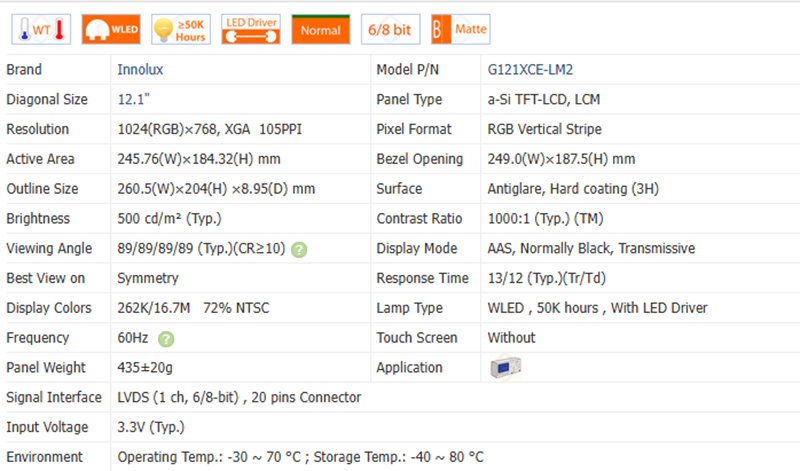The image size is (800, 471).
Task: Select the RGB Vertical Stripe pixel format
Action: point(544,129)
